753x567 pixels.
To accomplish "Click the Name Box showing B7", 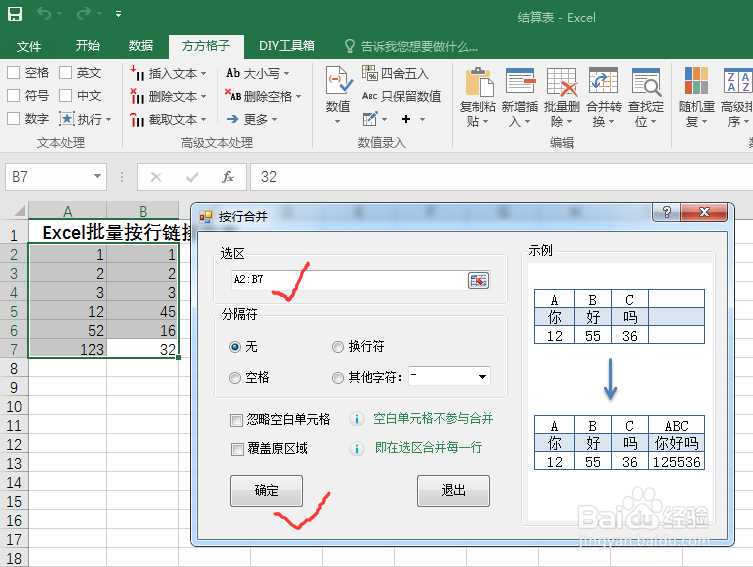I will click(x=48, y=177).
